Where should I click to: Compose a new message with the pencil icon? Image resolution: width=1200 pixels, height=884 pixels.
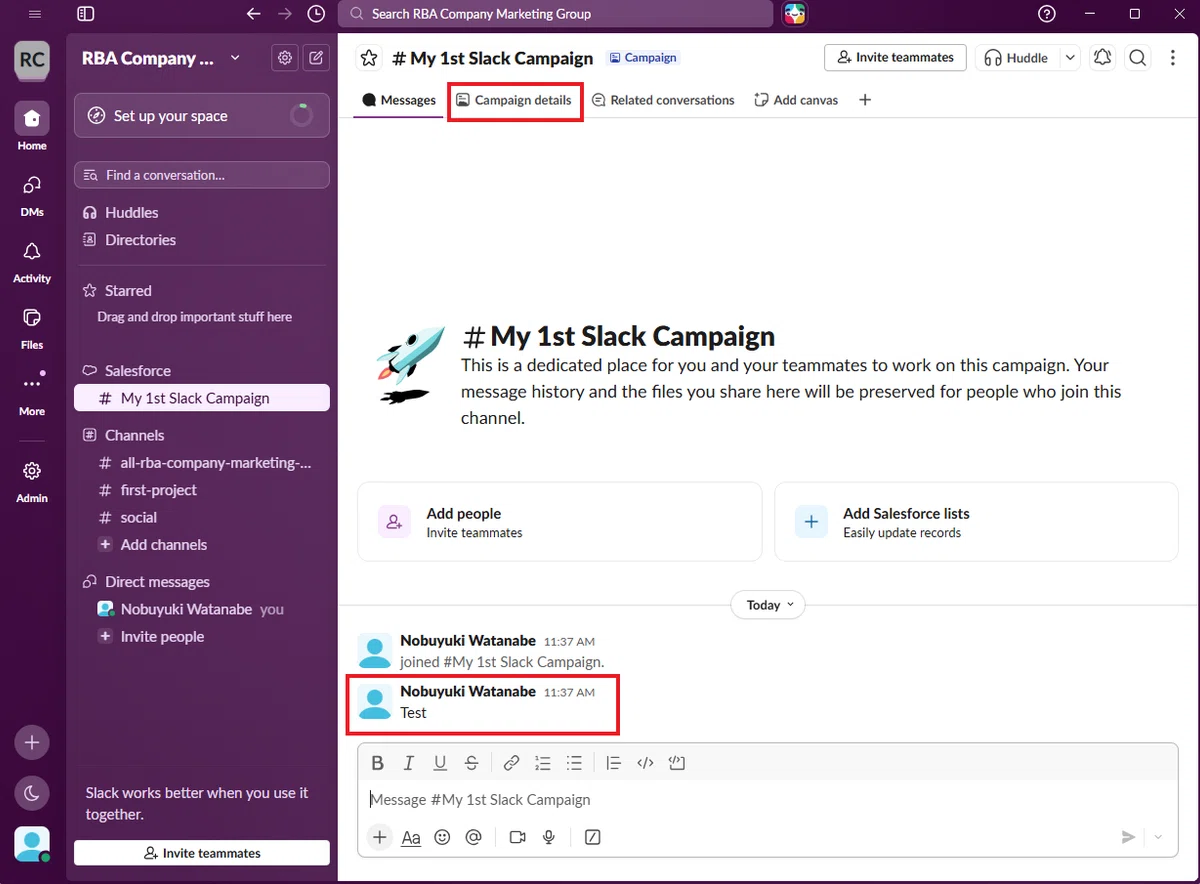(316, 58)
